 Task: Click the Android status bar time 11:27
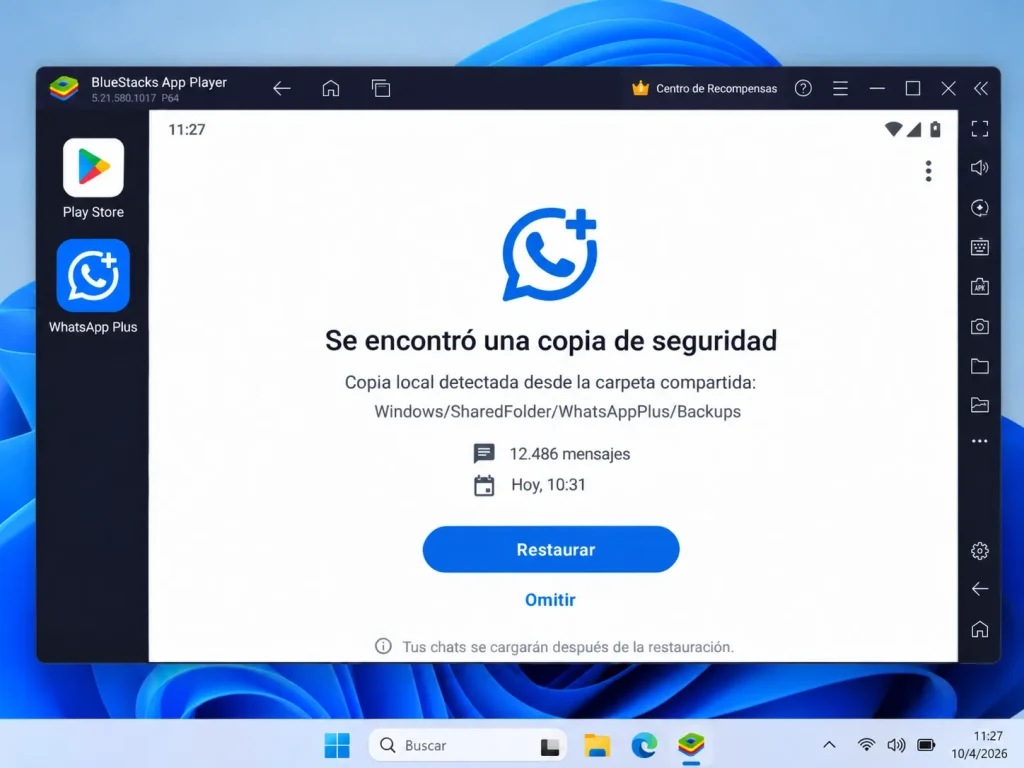coord(187,129)
